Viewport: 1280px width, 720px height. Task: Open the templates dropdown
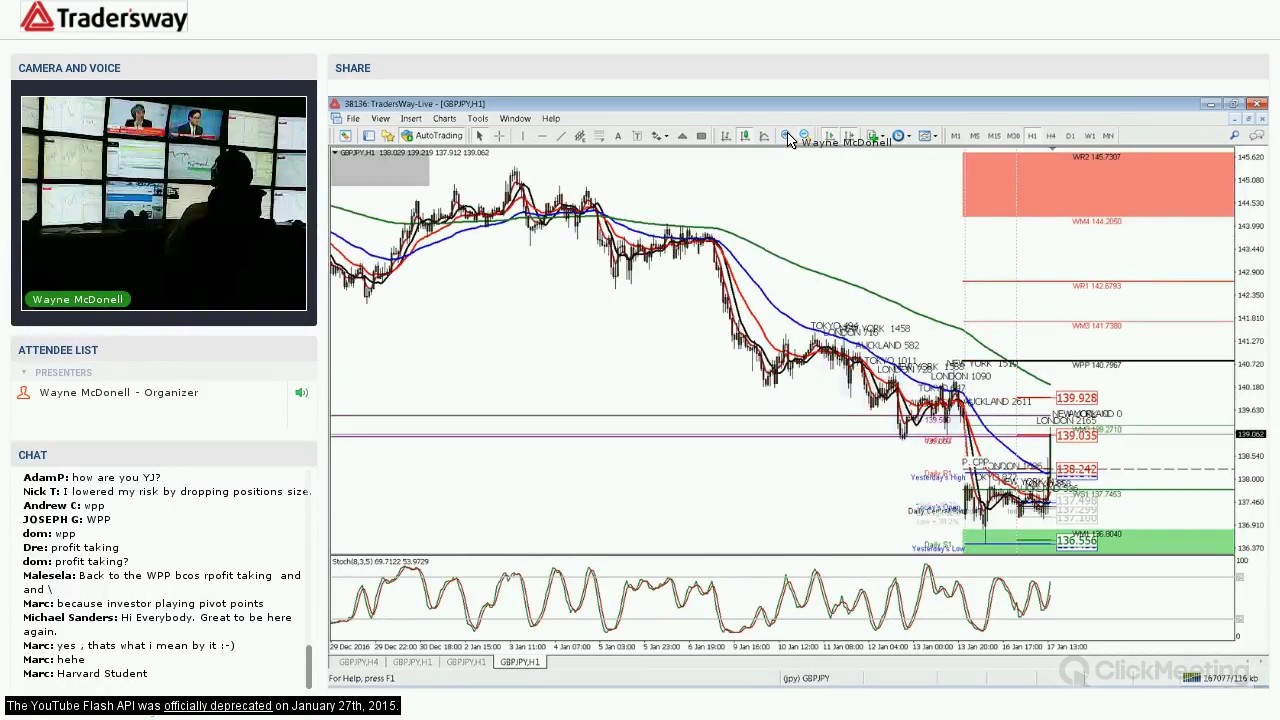click(x=928, y=136)
